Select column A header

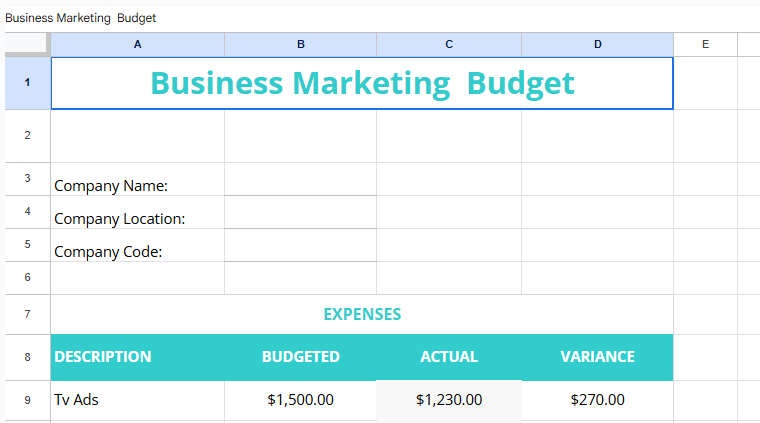tap(137, 44)
